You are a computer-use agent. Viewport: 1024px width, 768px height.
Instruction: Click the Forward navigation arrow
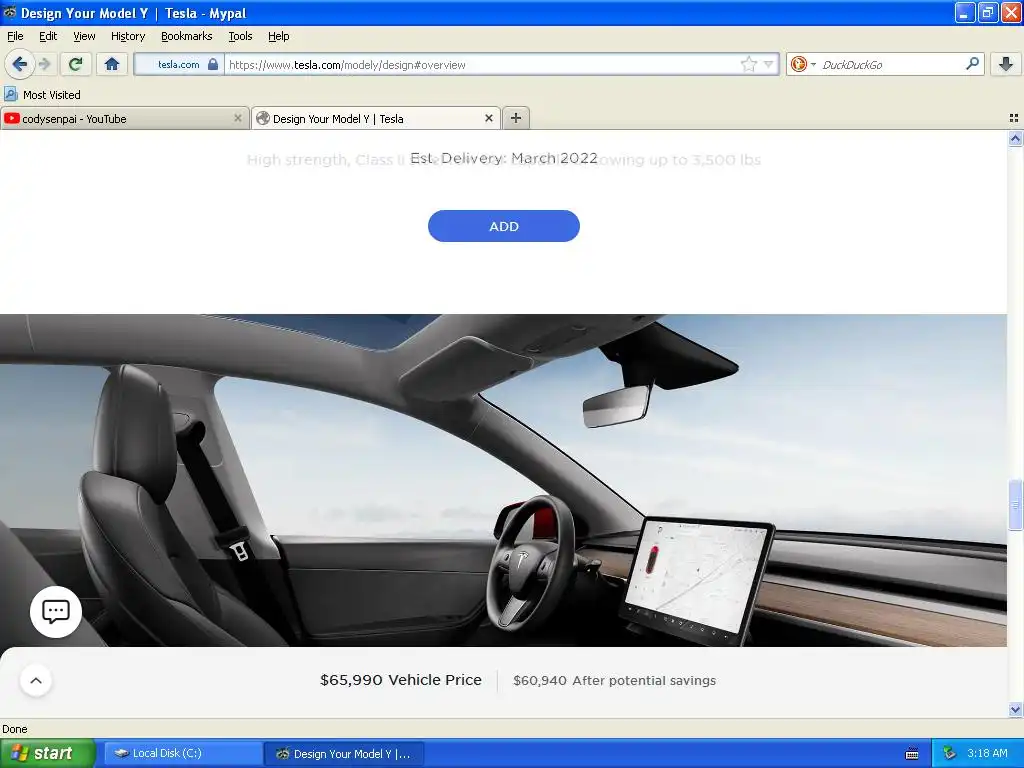click(44, 64)
